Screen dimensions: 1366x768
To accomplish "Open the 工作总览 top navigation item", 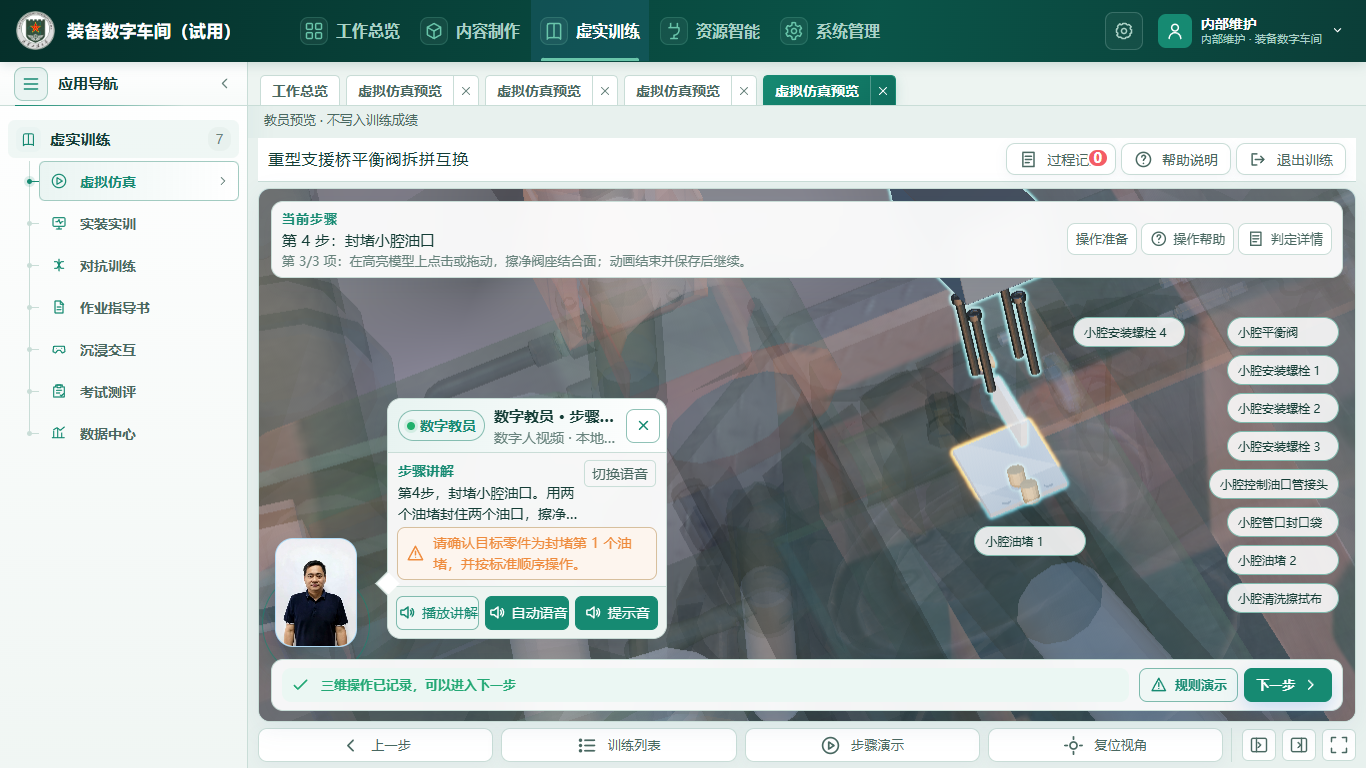I will (351, 31).
